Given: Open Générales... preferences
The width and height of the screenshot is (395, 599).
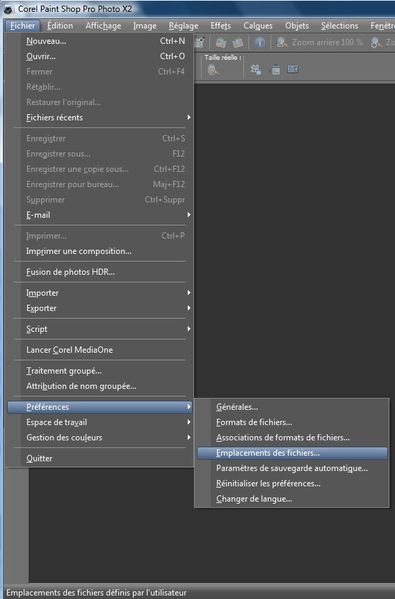Looking at the screenshot, I should point(292,407).
